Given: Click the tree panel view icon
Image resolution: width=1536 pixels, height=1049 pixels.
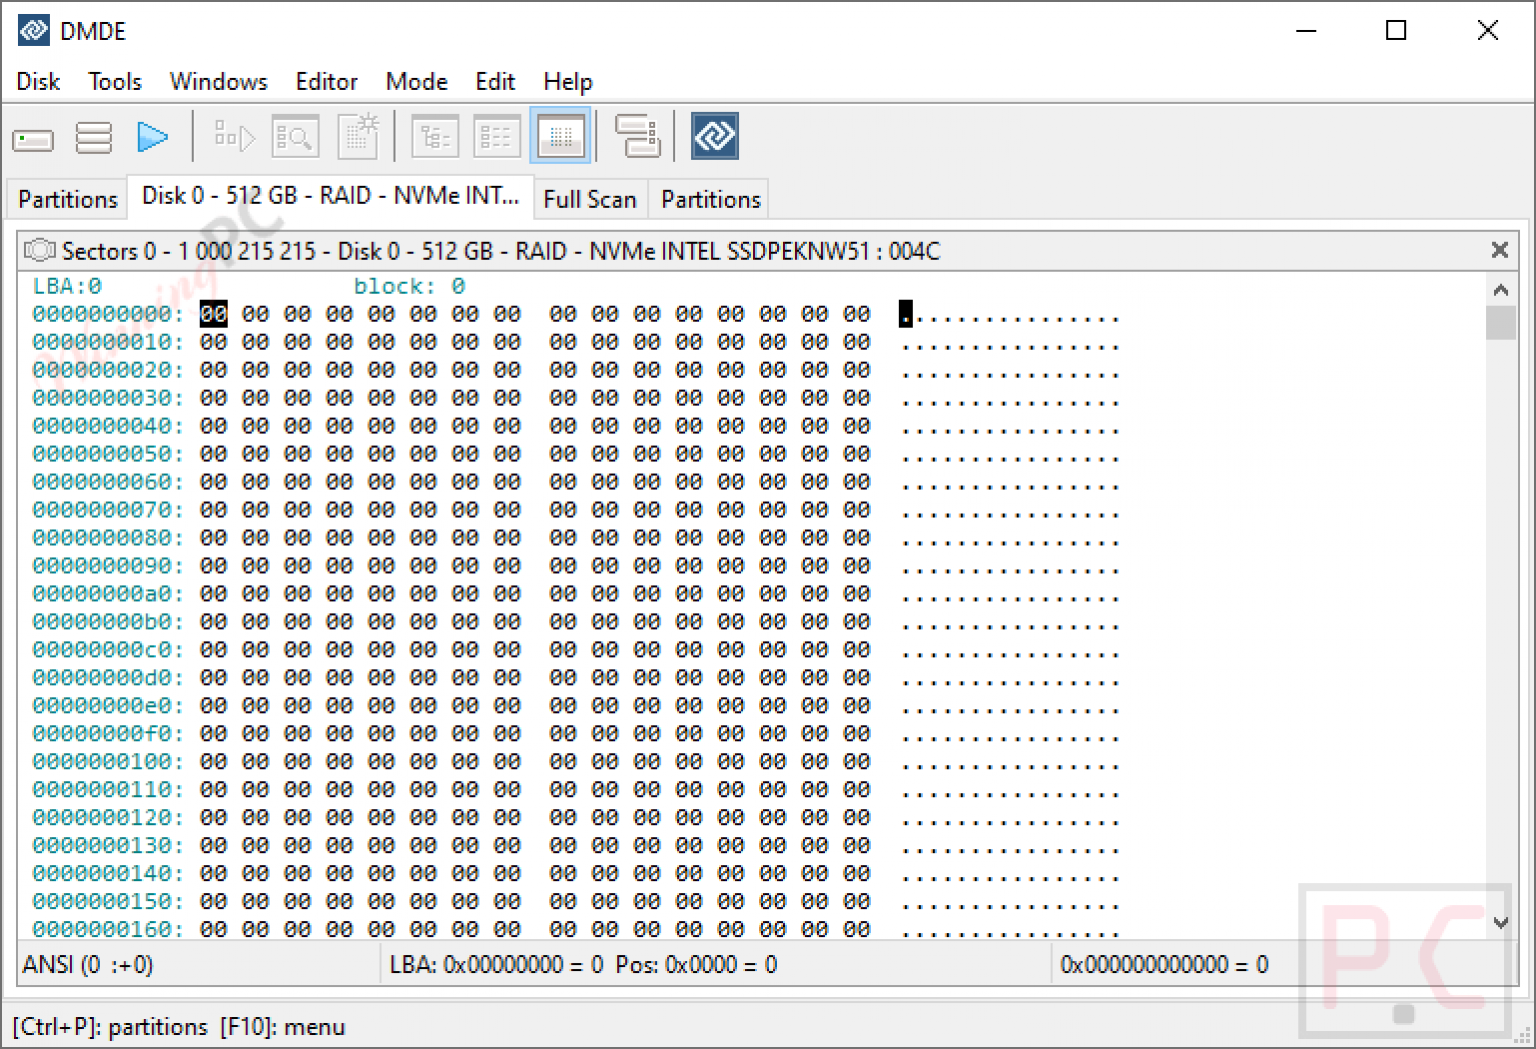Looking at the screenshot, I should pos(435,137).
